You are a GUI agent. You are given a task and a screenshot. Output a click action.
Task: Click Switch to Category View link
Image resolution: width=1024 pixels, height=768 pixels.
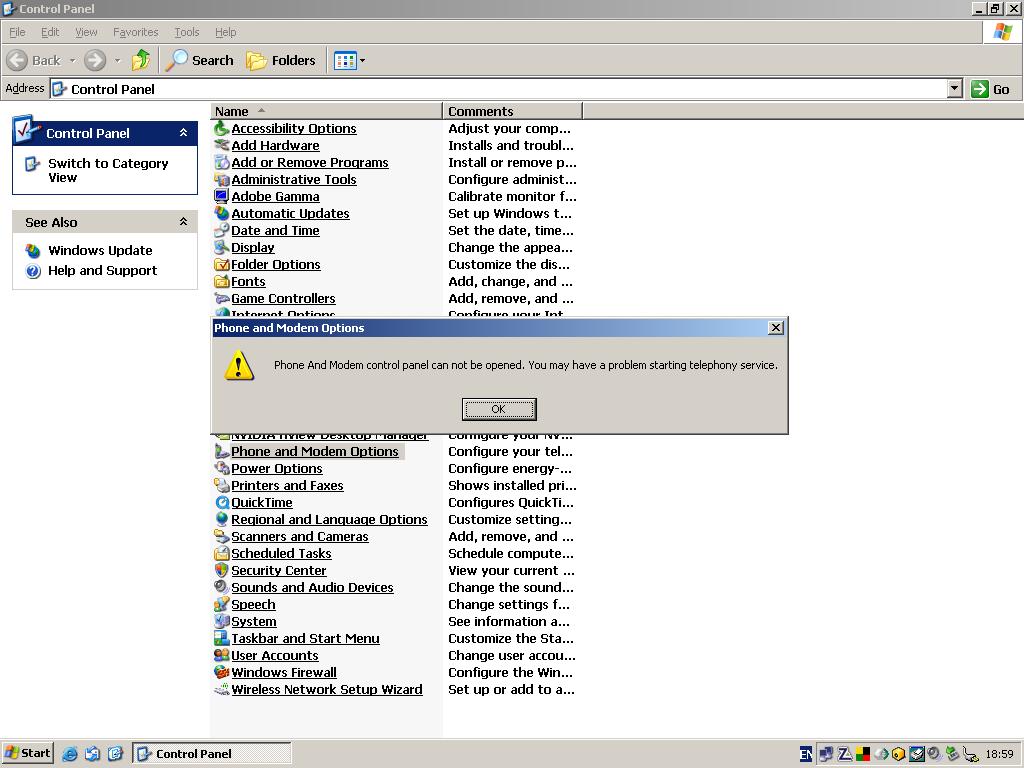point(108,170)
